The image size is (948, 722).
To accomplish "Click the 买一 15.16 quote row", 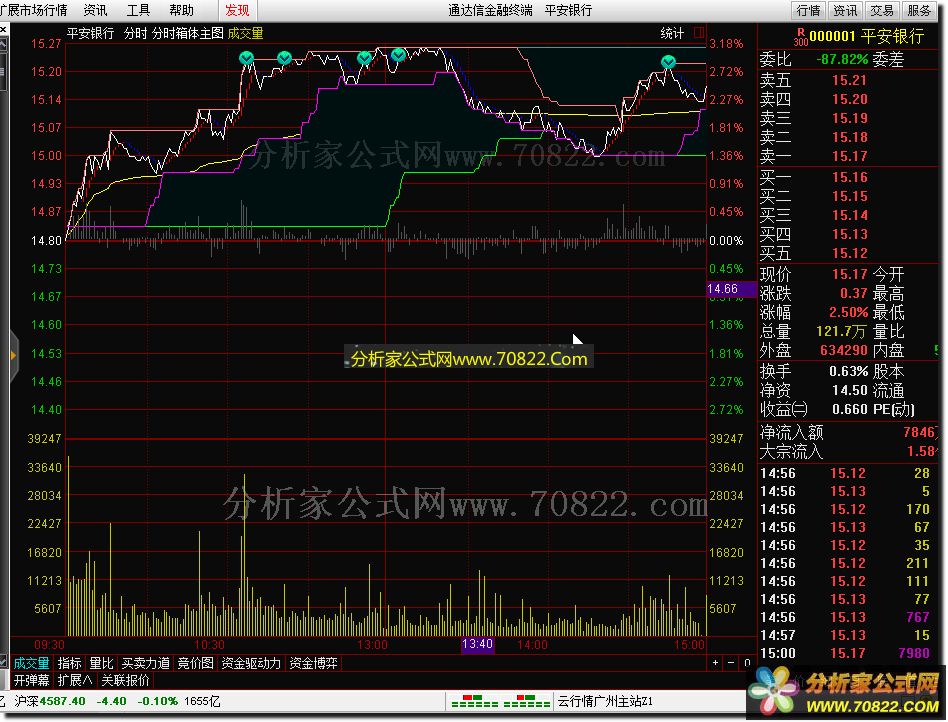I will pos(849,178).
